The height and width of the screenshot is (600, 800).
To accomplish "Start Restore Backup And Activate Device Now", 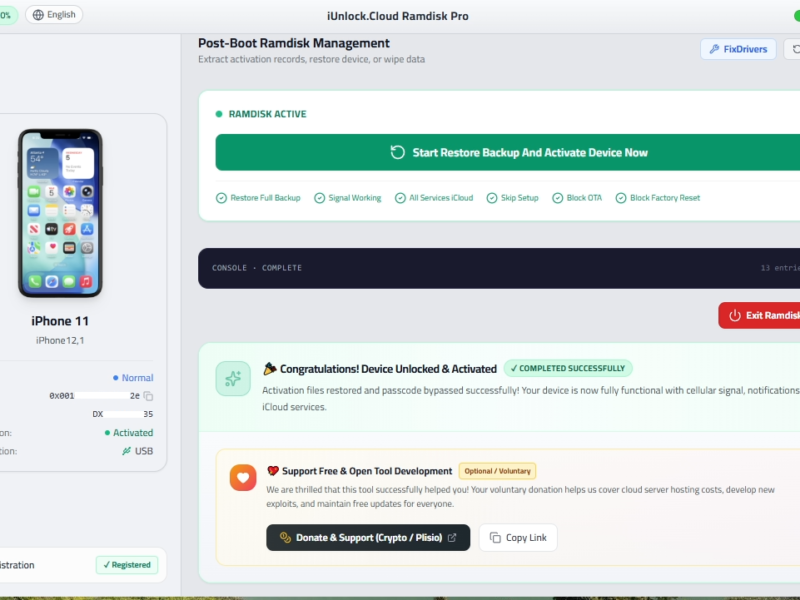I will [x=508, y=153].
